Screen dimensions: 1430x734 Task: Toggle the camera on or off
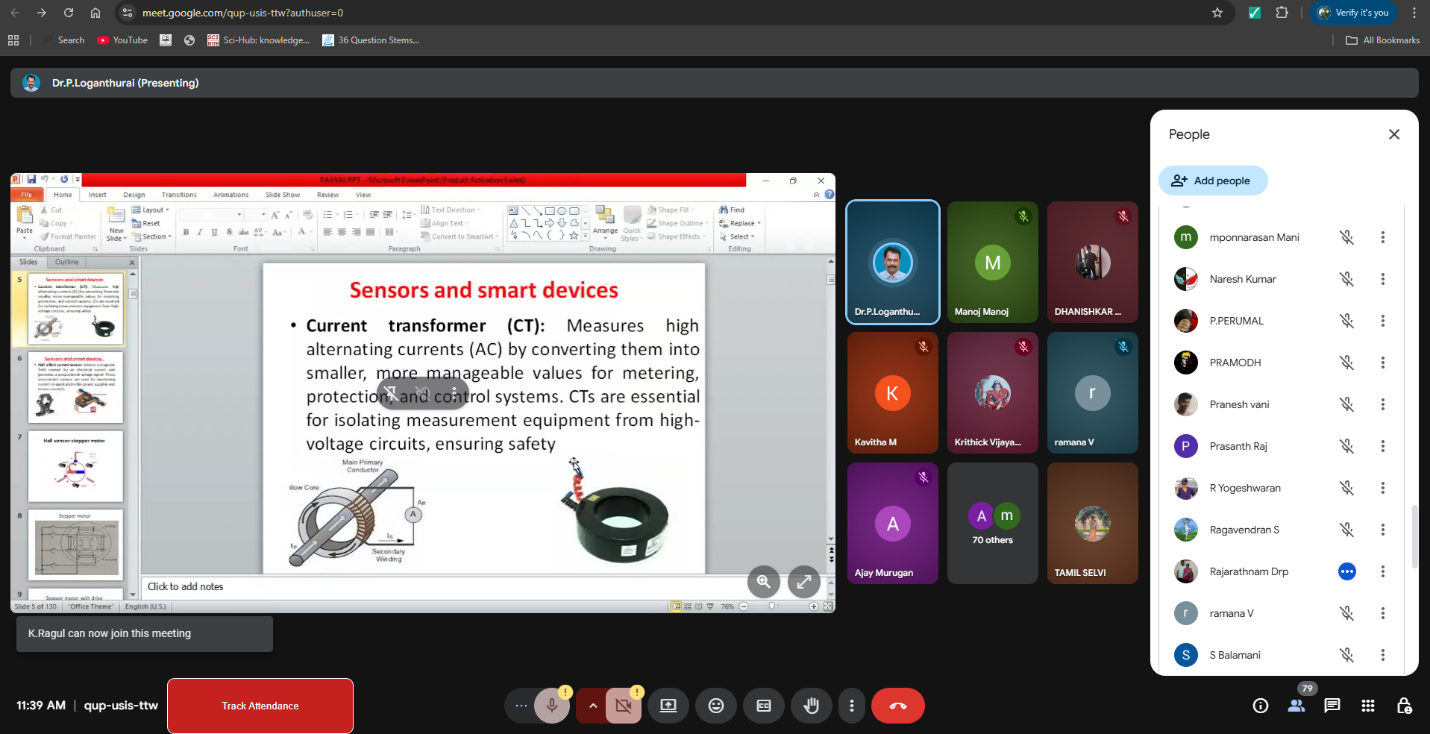(x=623, y=706)
